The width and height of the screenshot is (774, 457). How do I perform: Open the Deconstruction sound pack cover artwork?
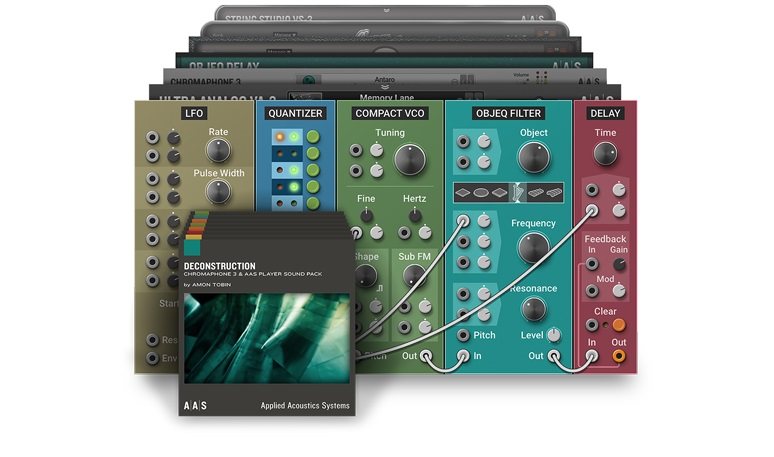(x=267, y=339)
